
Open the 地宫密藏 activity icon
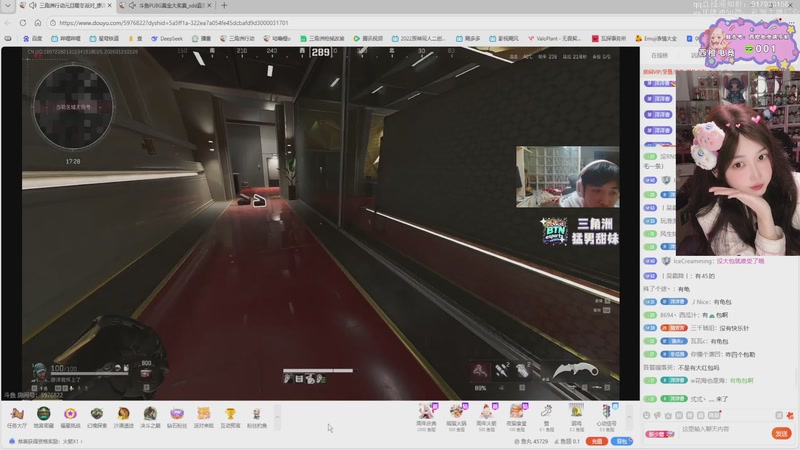(x=43, y=417)
